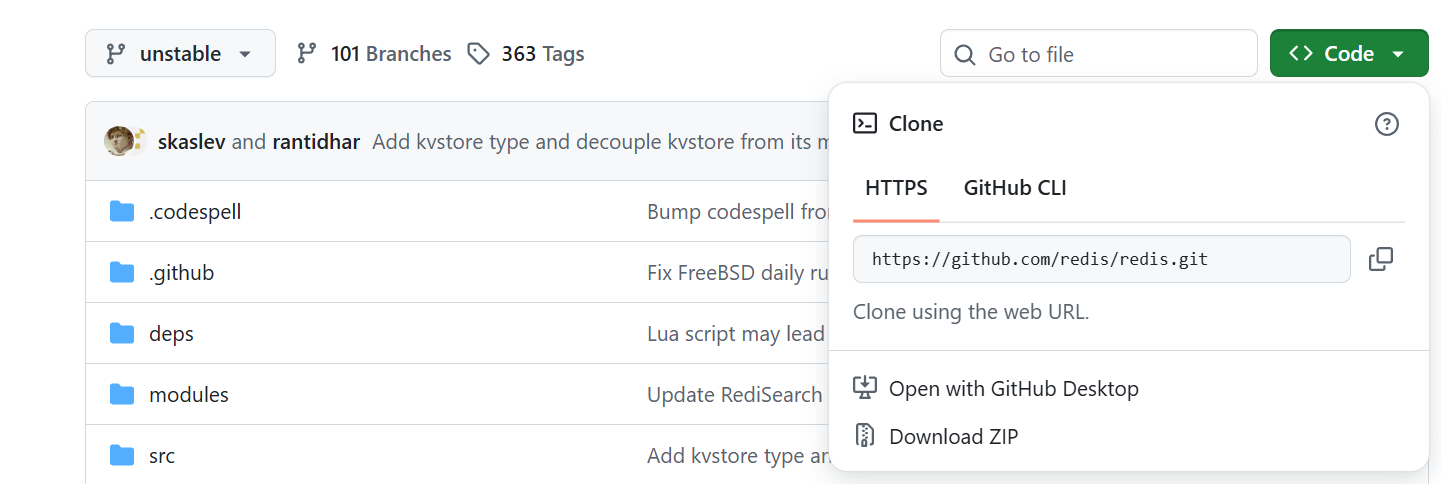This screenshot has width=1441, height=484.
Task: Open the rantidhar author profile link
Action: 316,141
